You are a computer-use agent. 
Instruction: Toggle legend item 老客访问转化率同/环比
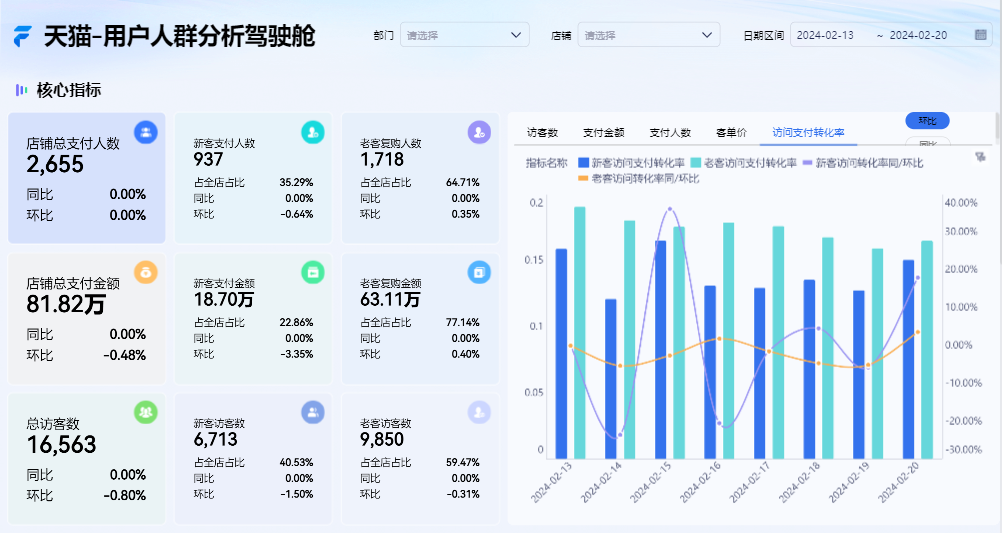coord(638,178)
